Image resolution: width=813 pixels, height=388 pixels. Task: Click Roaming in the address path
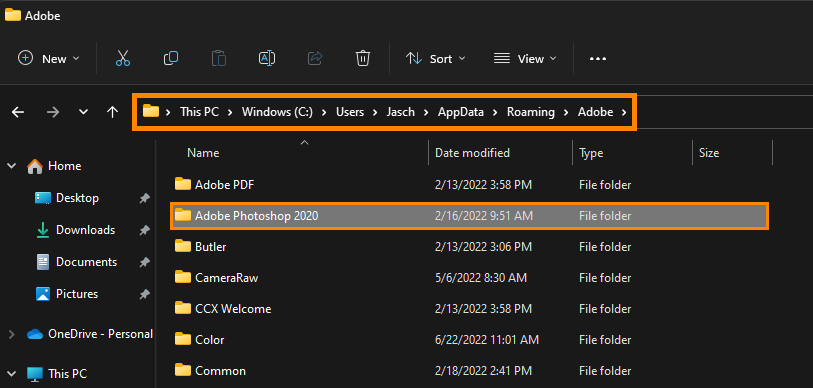coord(531,112)
